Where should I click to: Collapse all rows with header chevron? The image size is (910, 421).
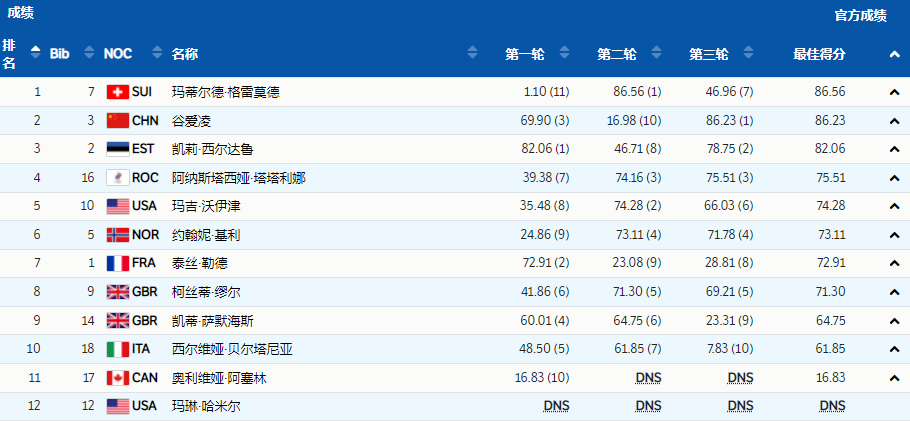pyautogui.click(x=894, y=55)
